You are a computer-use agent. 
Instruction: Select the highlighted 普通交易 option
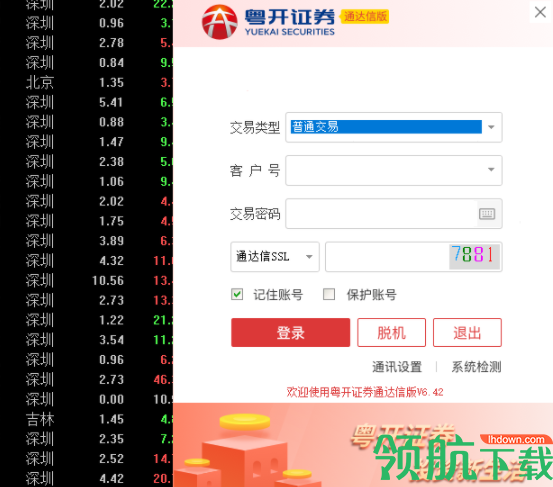[386, 127]
